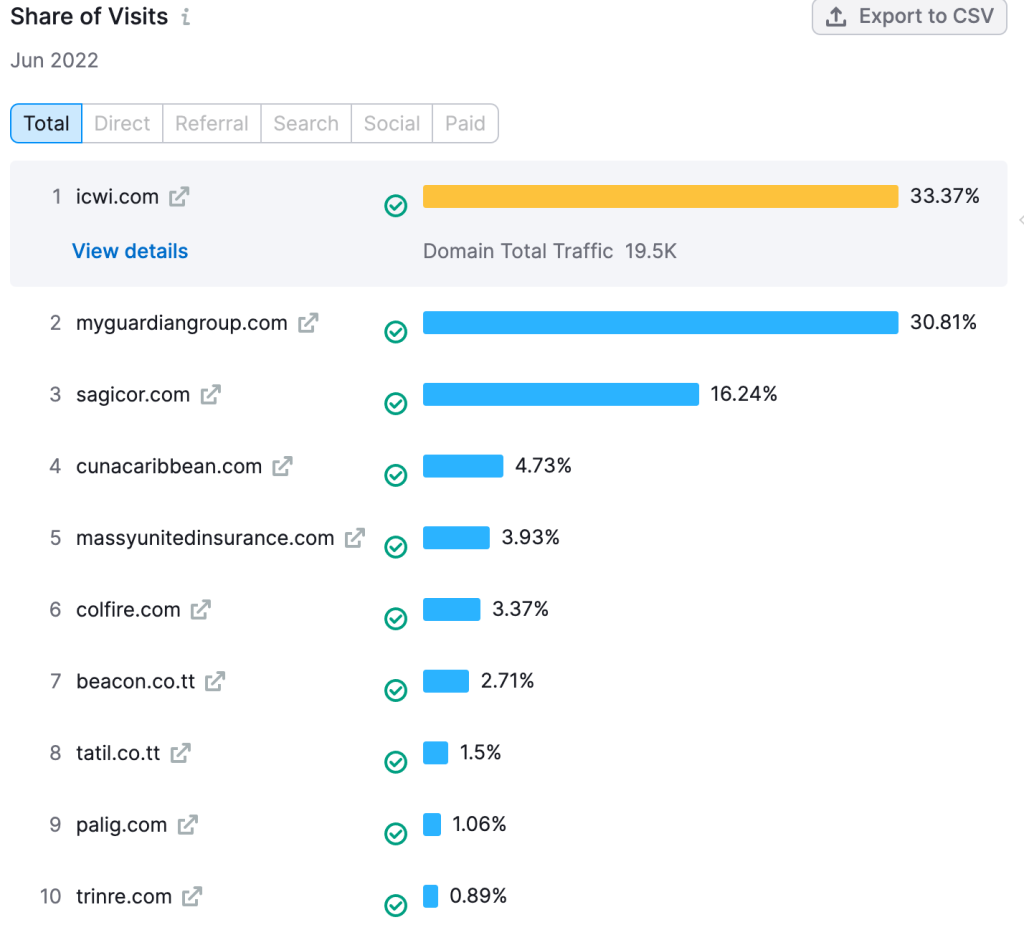
Task: Toggle the green check for trinre.com
Action: pos(396,906)
